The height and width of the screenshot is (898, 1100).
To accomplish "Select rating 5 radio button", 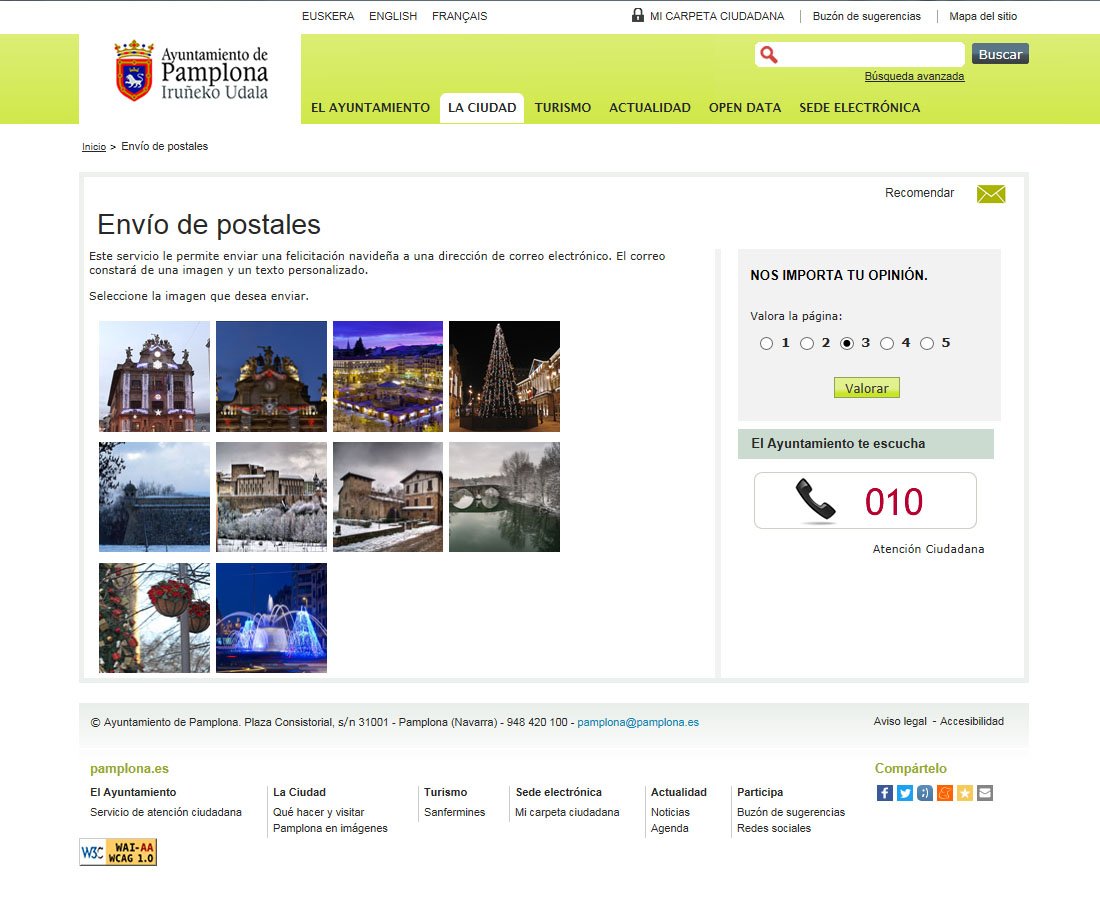I will tap(926, 344).
